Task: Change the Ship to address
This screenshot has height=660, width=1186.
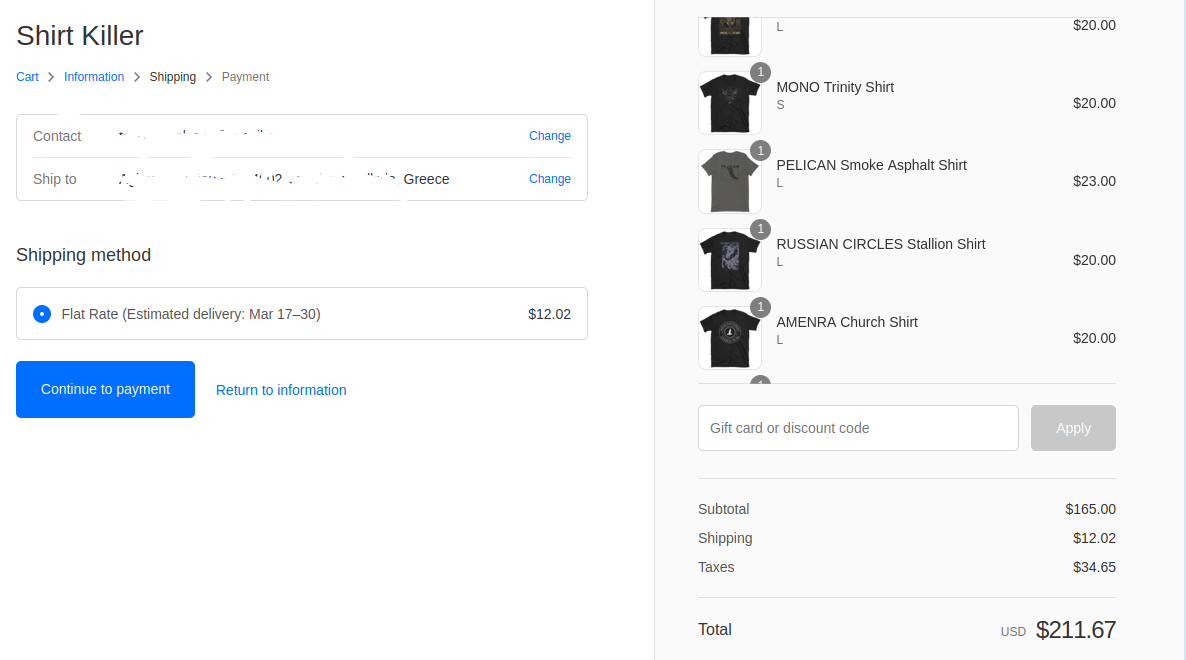Action: (550, 179)
